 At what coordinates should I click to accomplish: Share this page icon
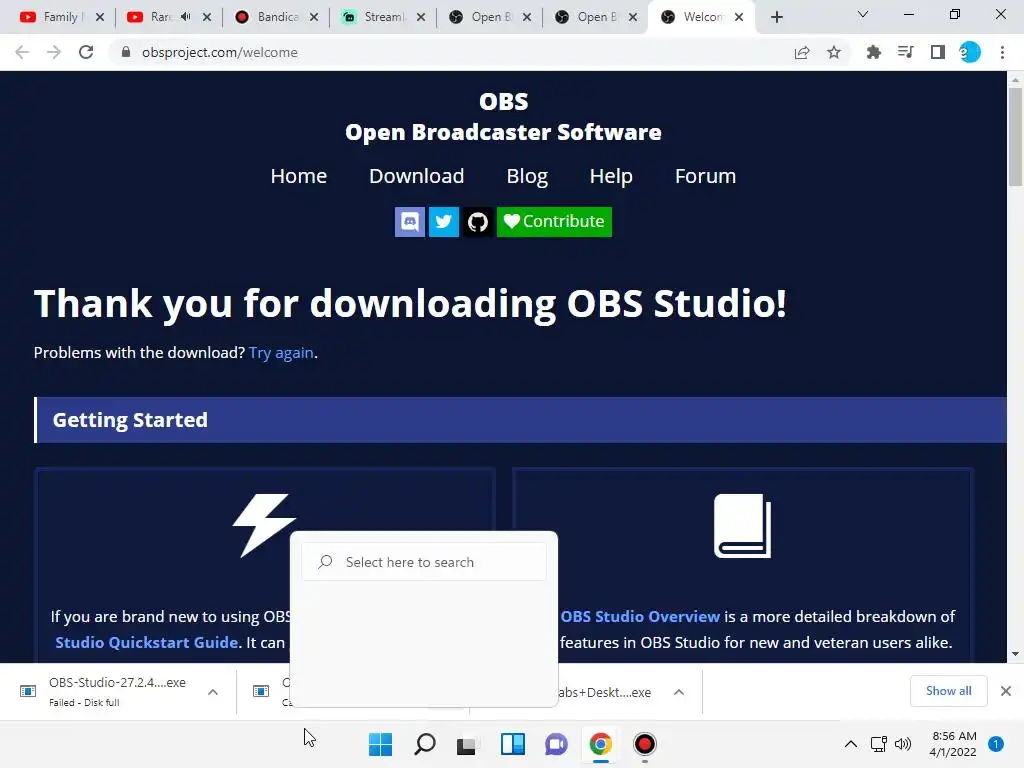pyautogui.click(x=802, y=52)
